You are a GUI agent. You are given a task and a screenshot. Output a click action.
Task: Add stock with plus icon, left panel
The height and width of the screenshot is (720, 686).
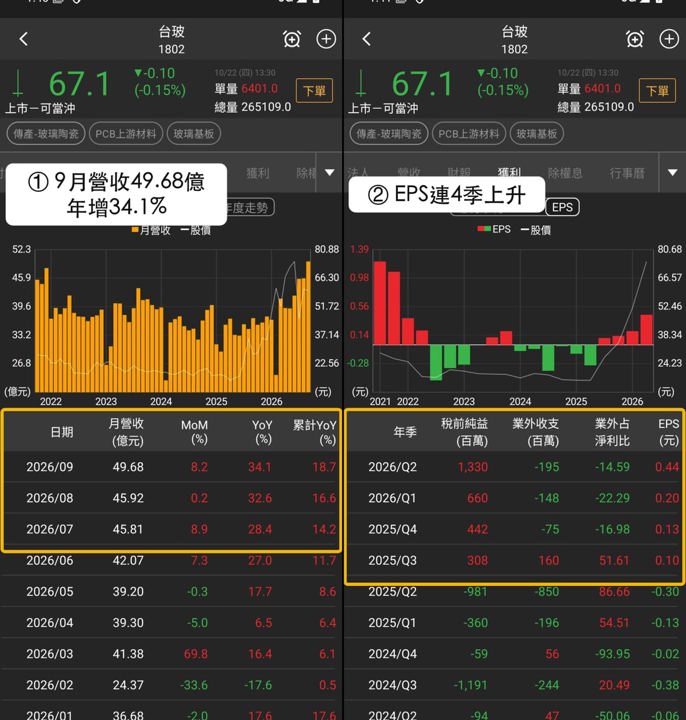coord(326,39)
